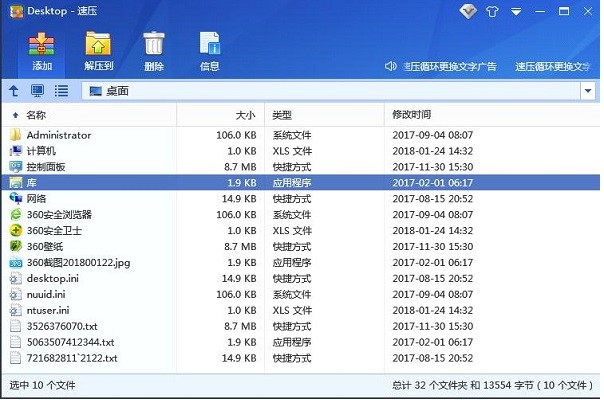Select the 360截图201800122.jpg image icon
The height and width of the screenshot is (400, 604).
tap(15, 262)
